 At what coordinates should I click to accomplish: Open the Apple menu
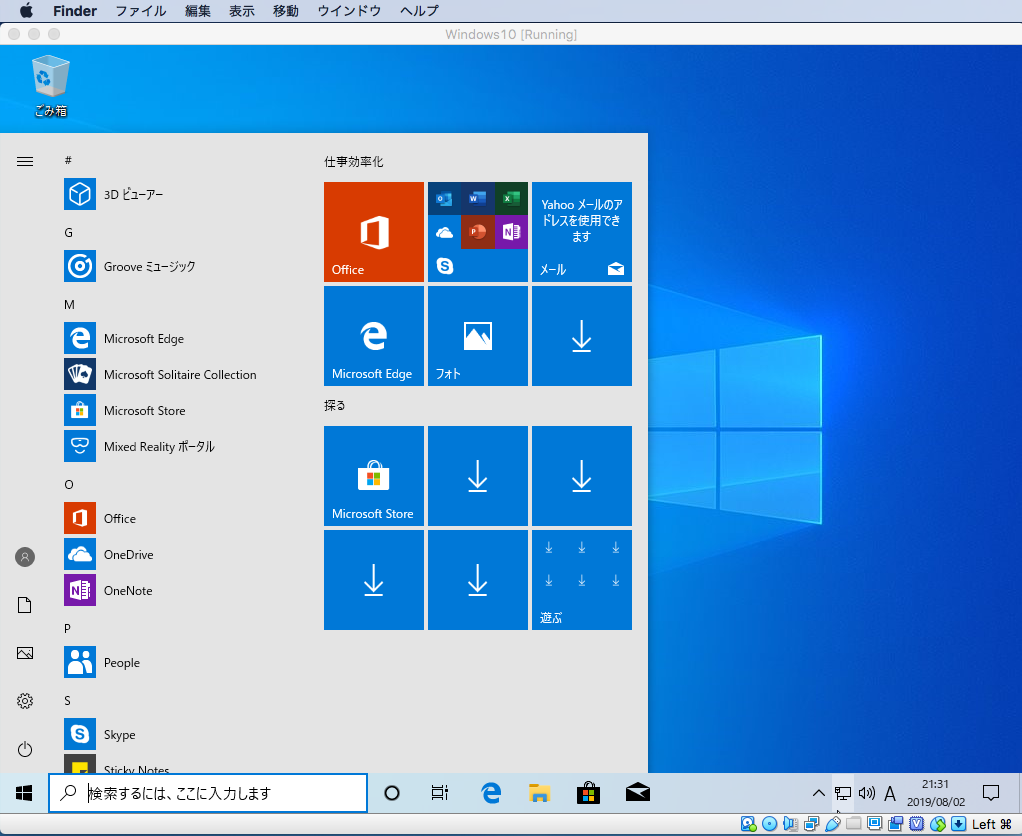pos(27,10)
